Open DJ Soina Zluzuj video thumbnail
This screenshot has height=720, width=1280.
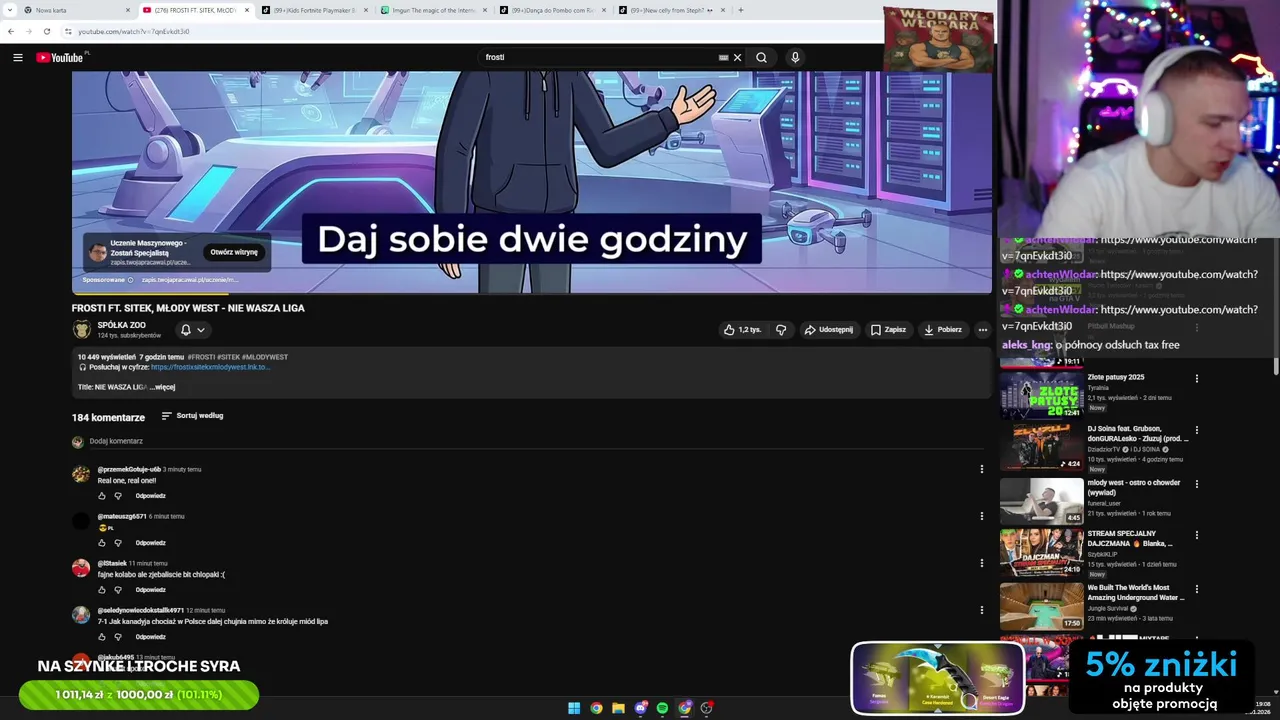1041,448
